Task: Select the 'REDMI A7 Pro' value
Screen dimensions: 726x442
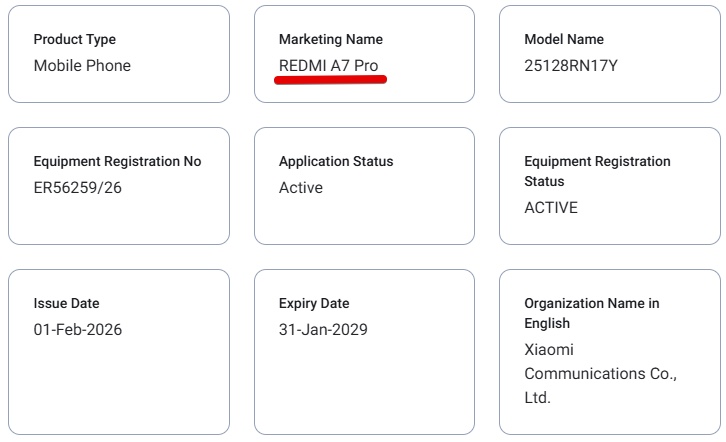Action: 328,66
